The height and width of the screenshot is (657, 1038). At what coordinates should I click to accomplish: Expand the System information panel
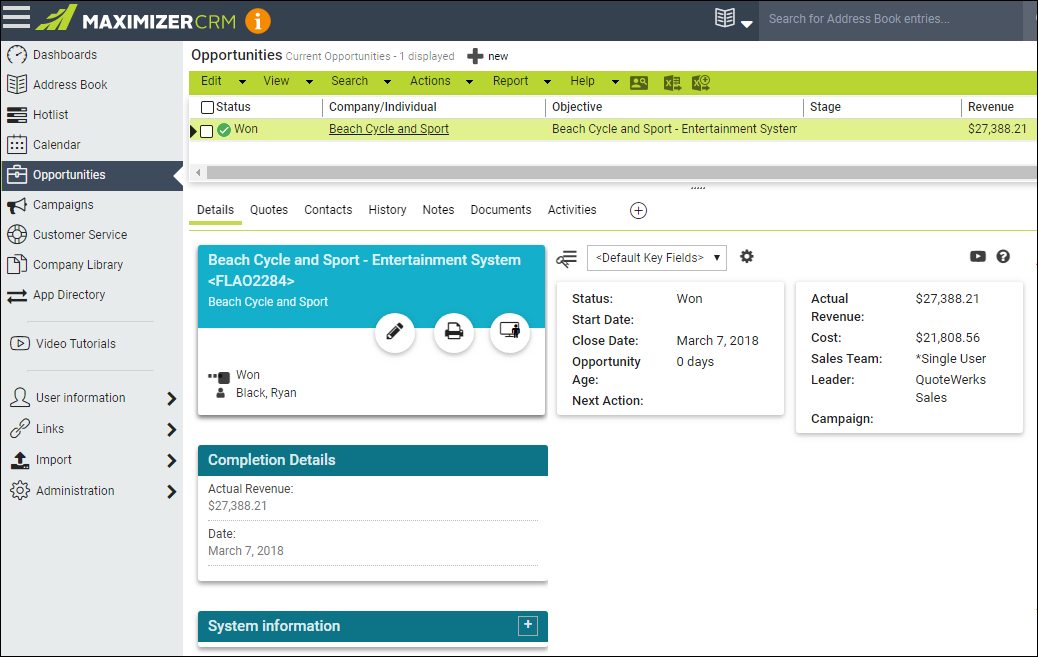(x=528, y=626)
